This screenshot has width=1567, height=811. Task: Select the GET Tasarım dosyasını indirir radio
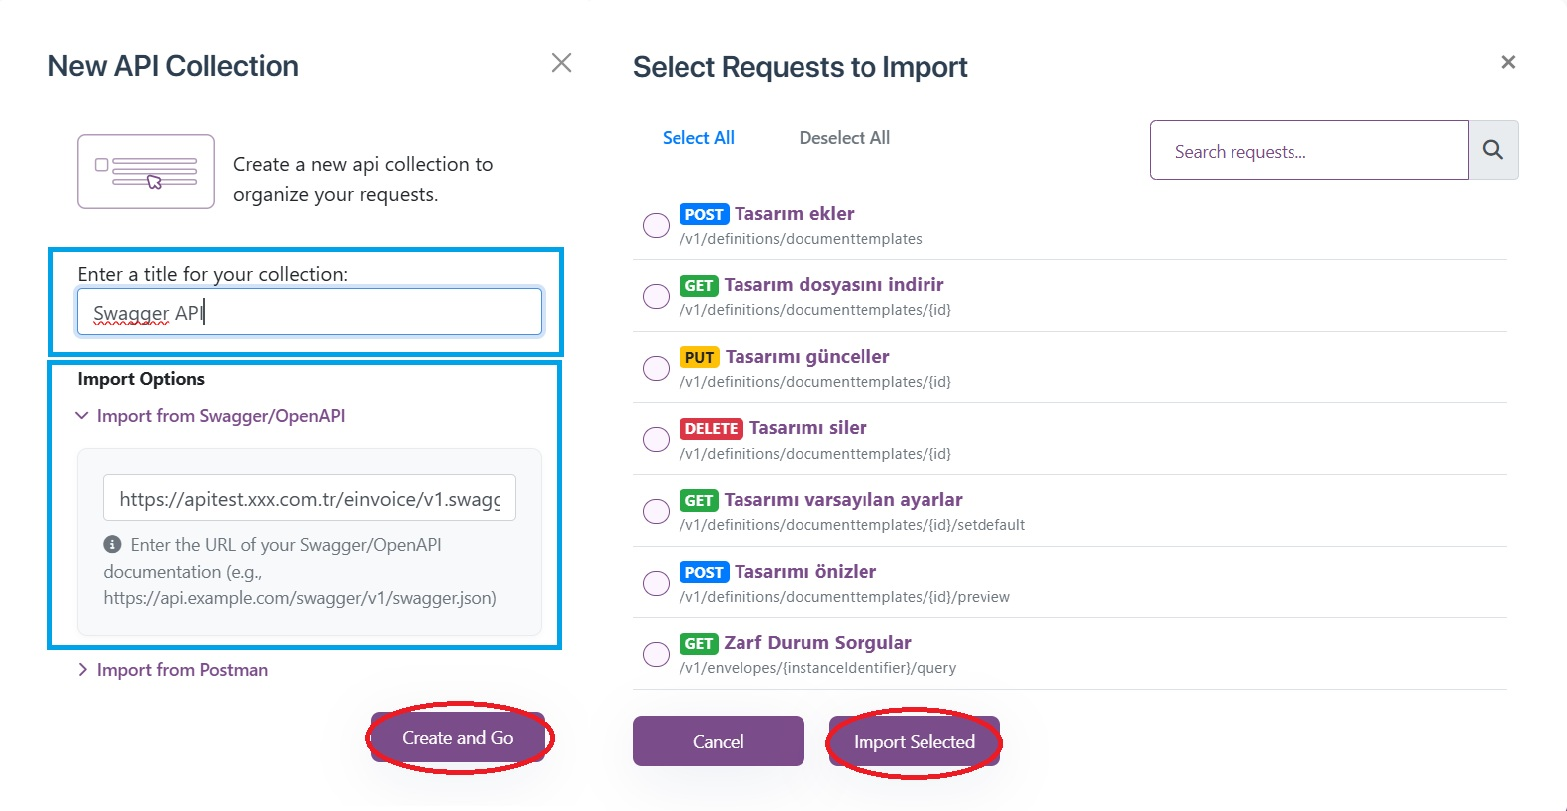(656, 296)
